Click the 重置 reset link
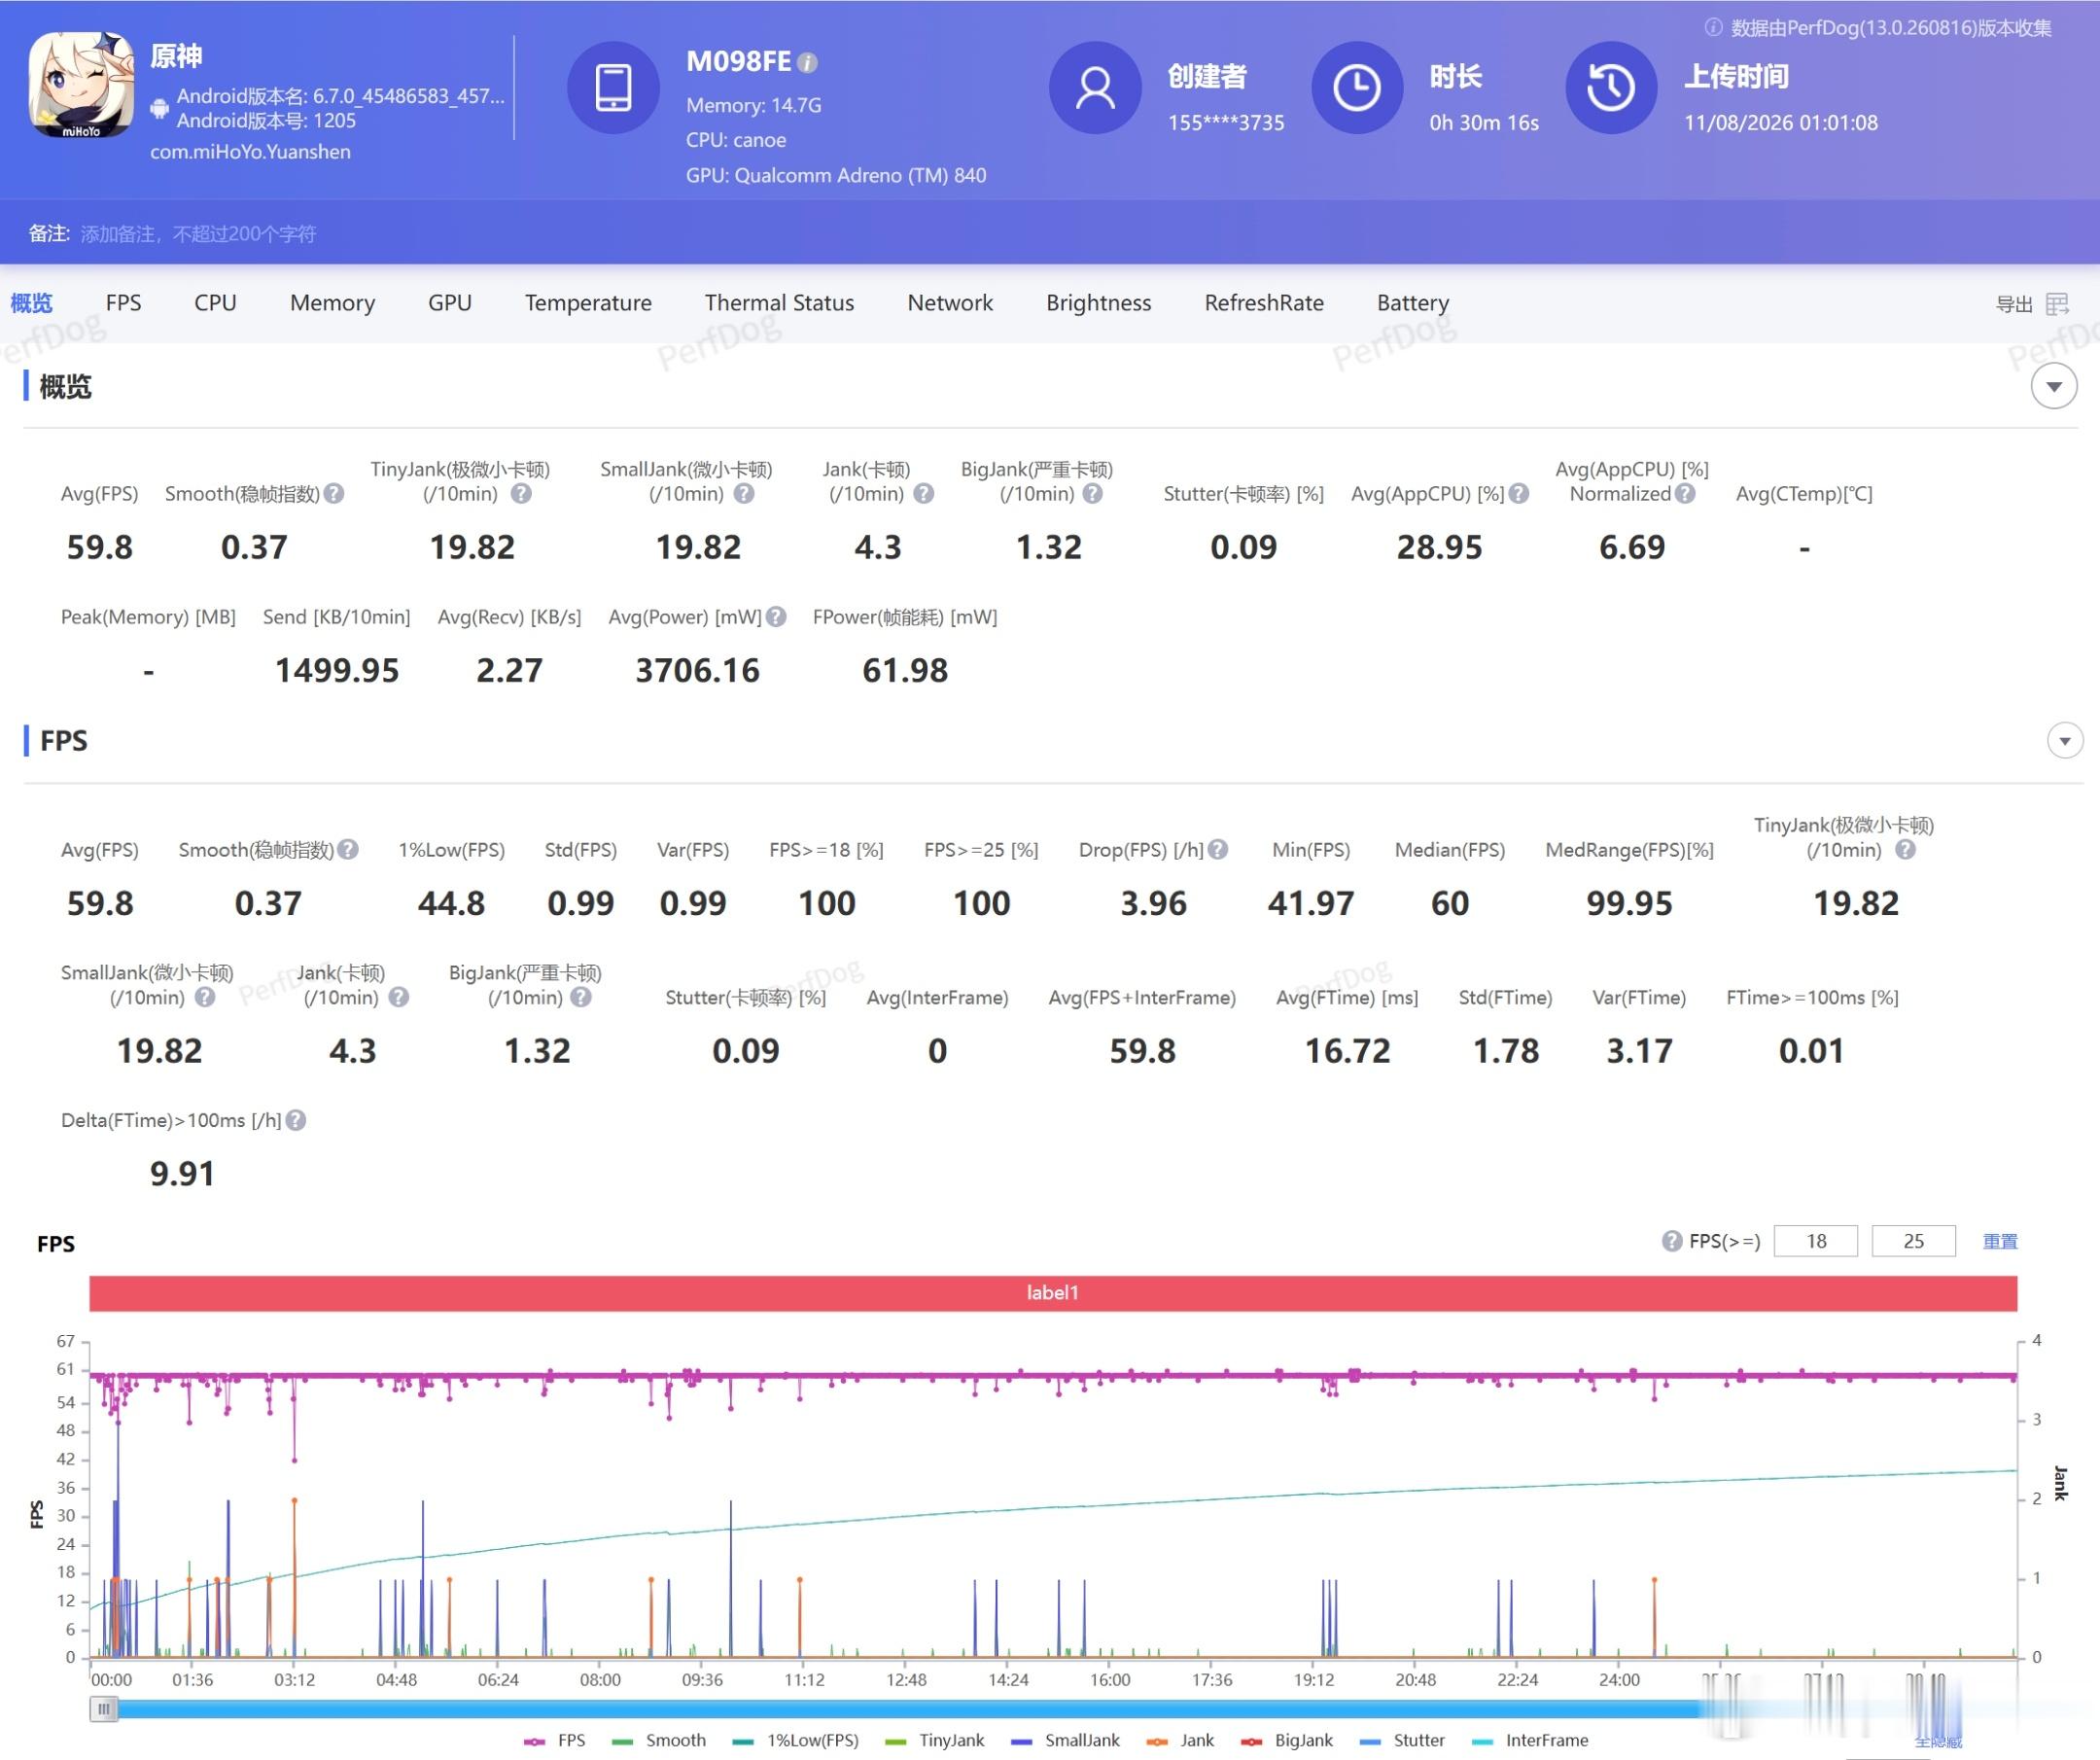The height and width of the screenshot is (1760, 2100). tap(2000, 1241)
